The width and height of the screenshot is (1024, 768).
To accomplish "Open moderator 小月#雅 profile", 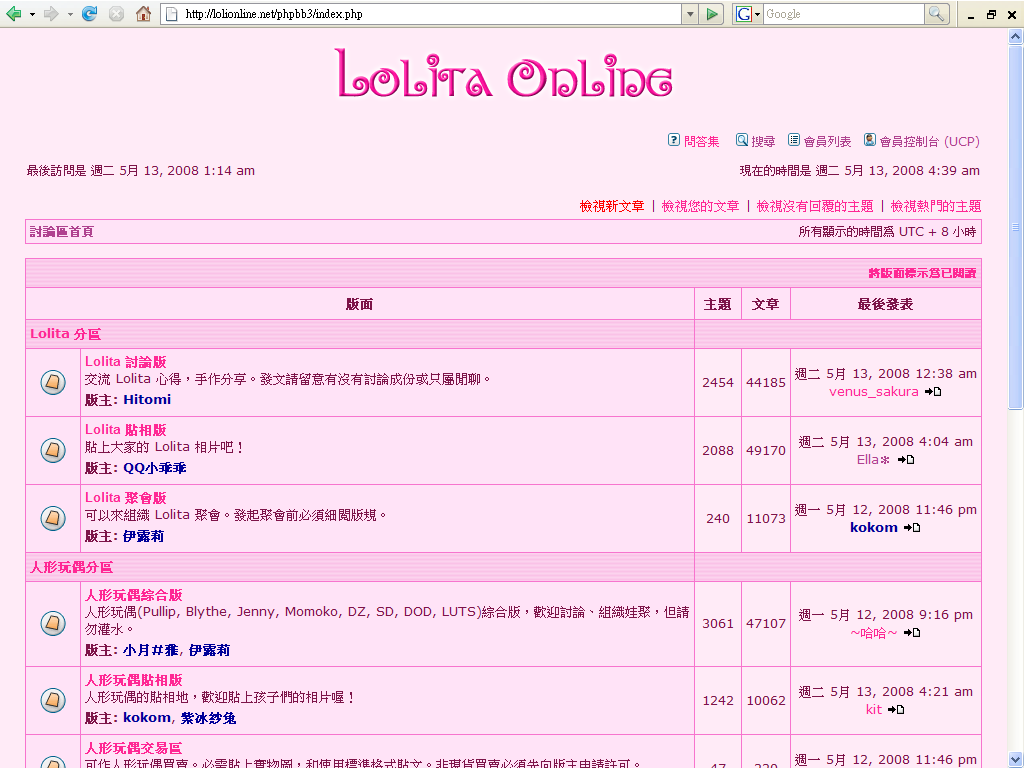I will coord(150,650).
